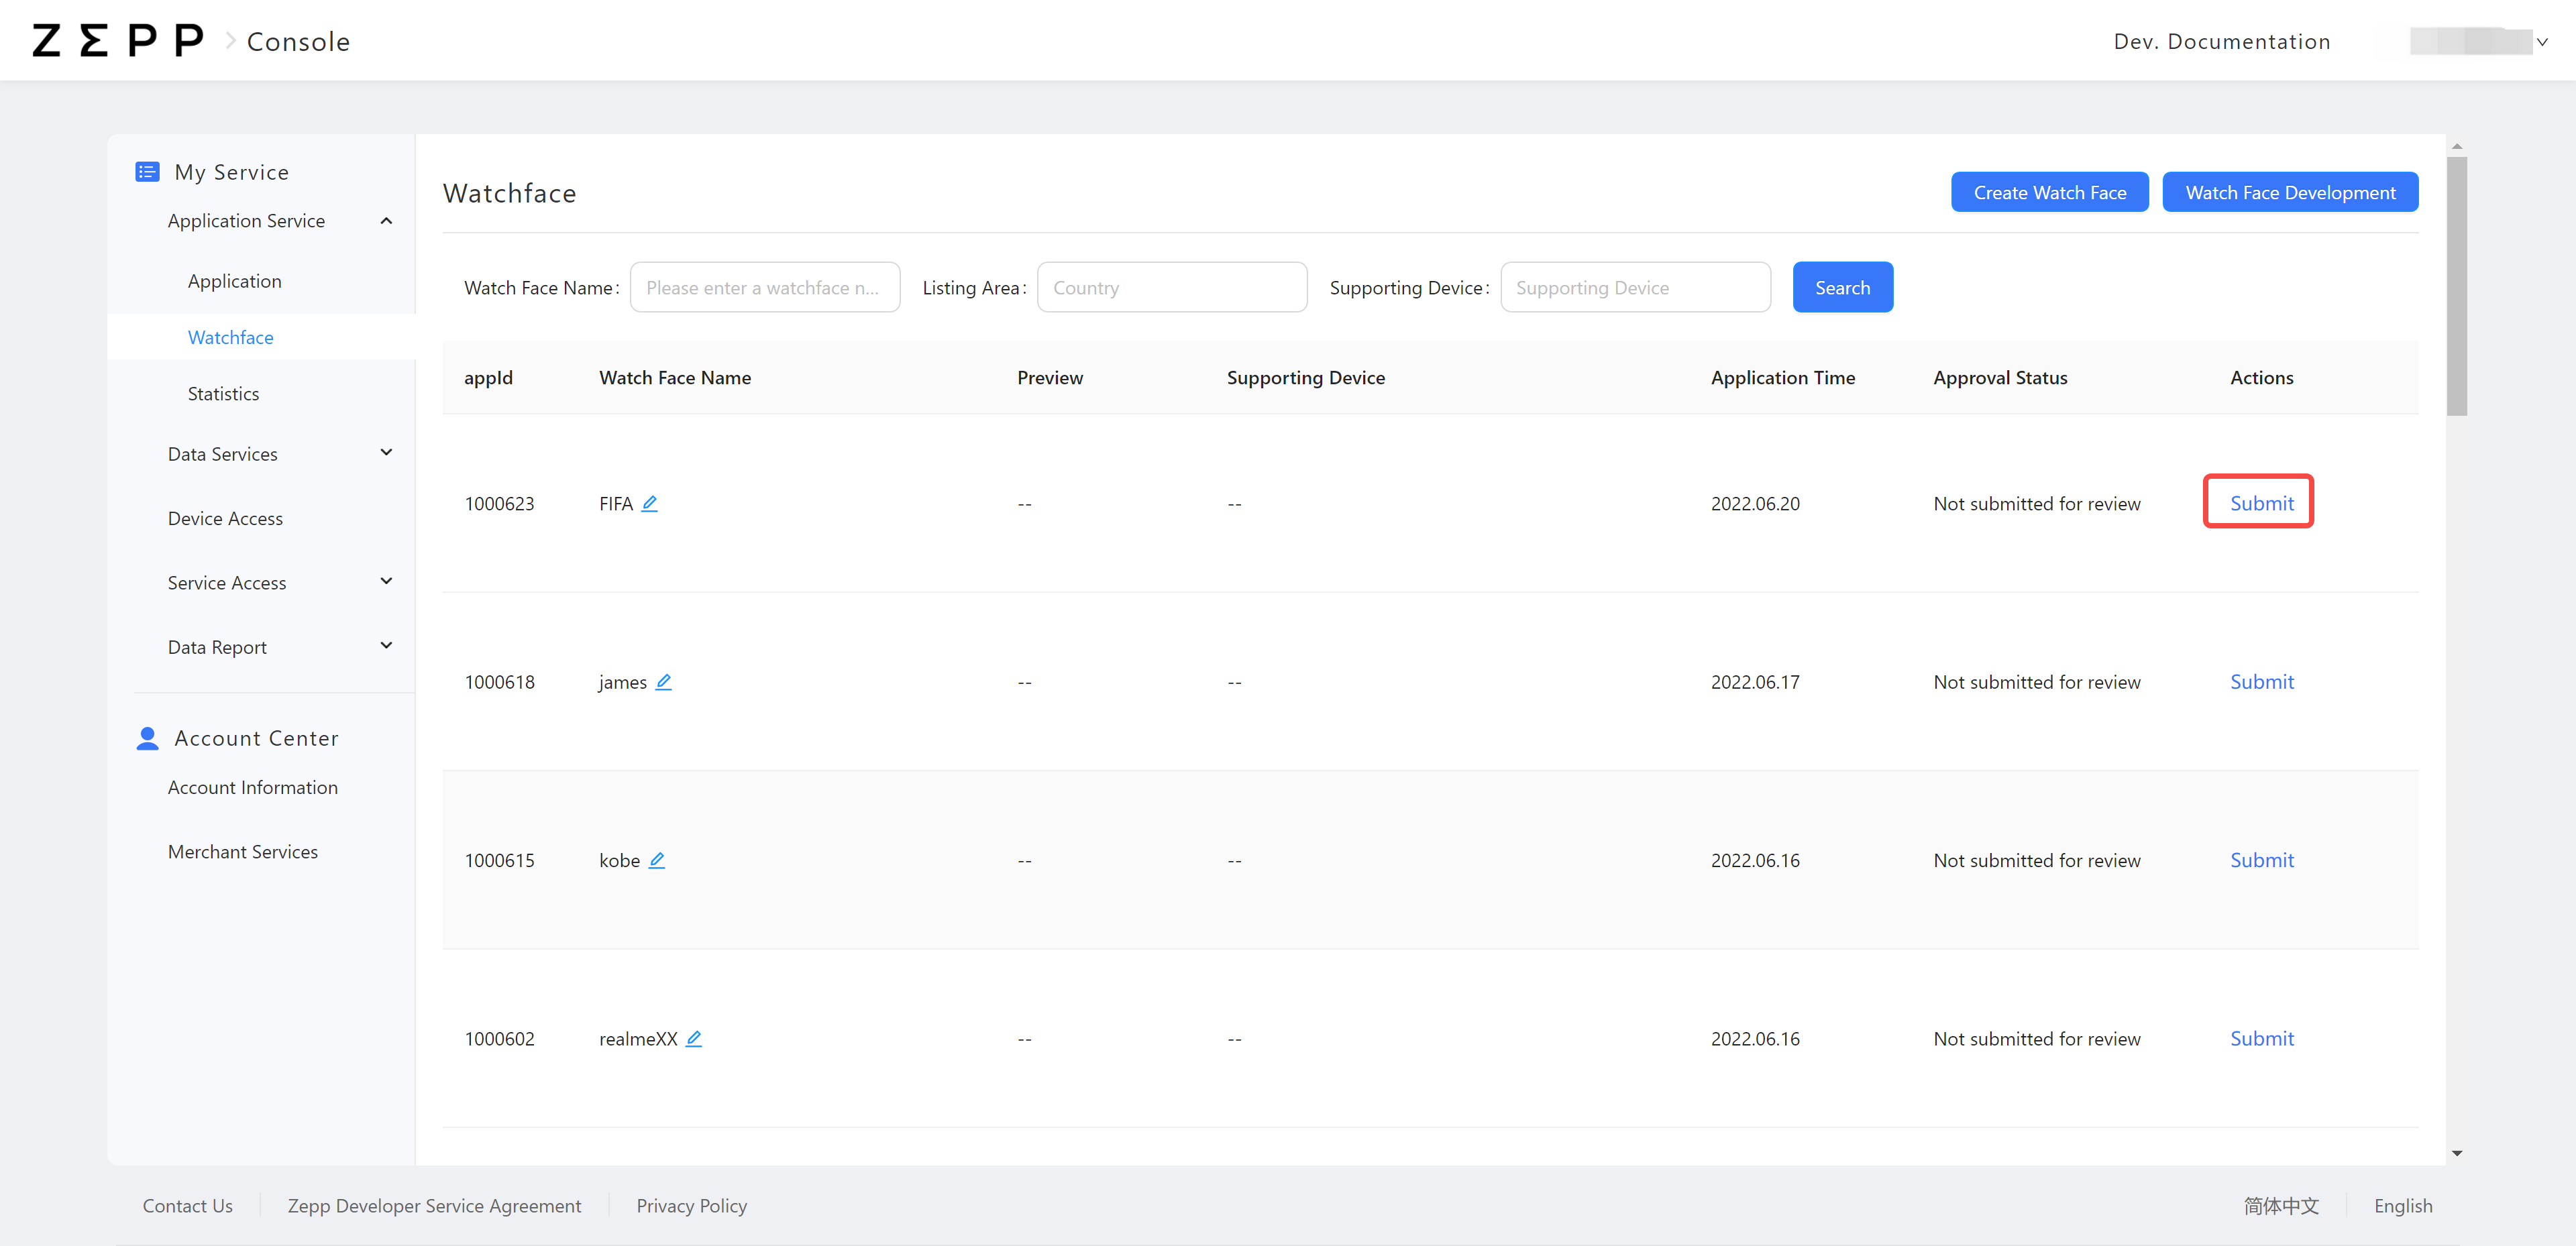Image resolution: width=2576 pixels, height=1246 pixels.
Task: Click the edit pencil next to FIFA
Action: point(649,503)
